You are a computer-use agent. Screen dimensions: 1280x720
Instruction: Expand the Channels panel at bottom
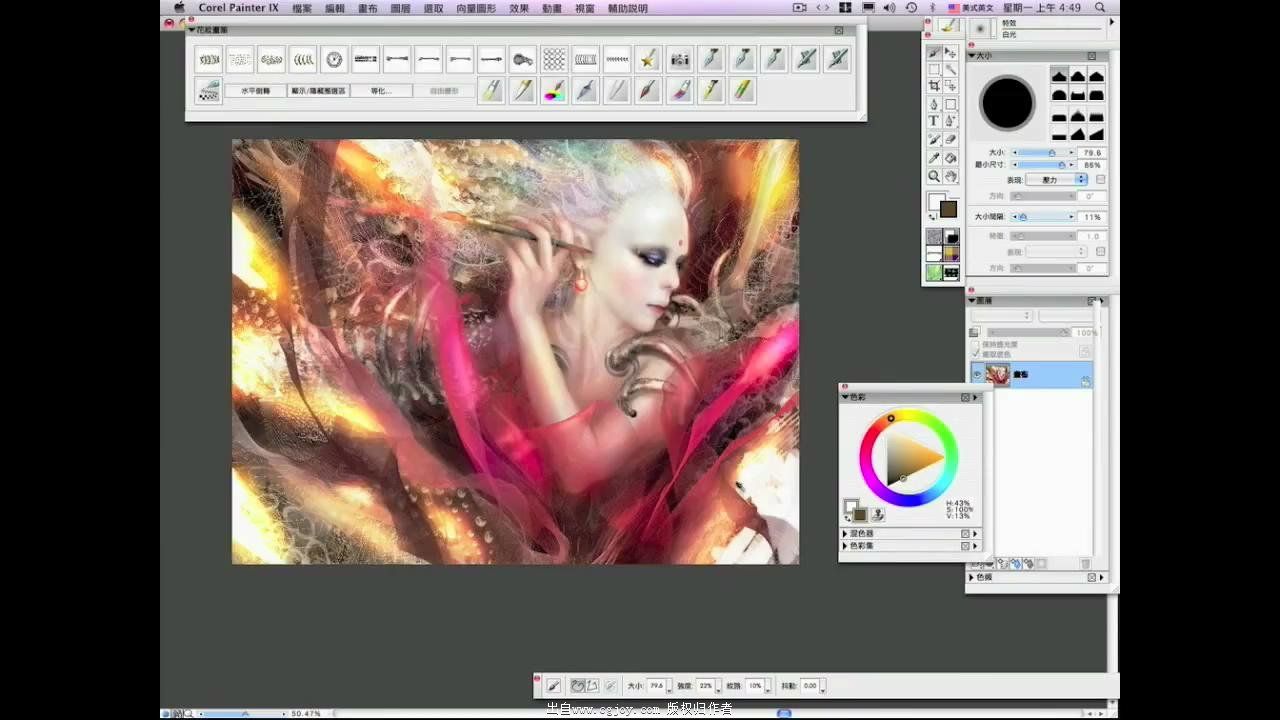click(x=972, y=577)
